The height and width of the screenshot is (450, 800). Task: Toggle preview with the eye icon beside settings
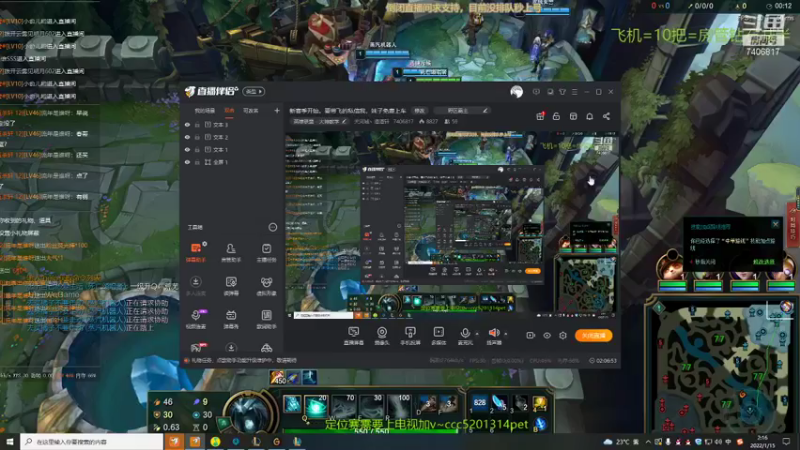547,335
